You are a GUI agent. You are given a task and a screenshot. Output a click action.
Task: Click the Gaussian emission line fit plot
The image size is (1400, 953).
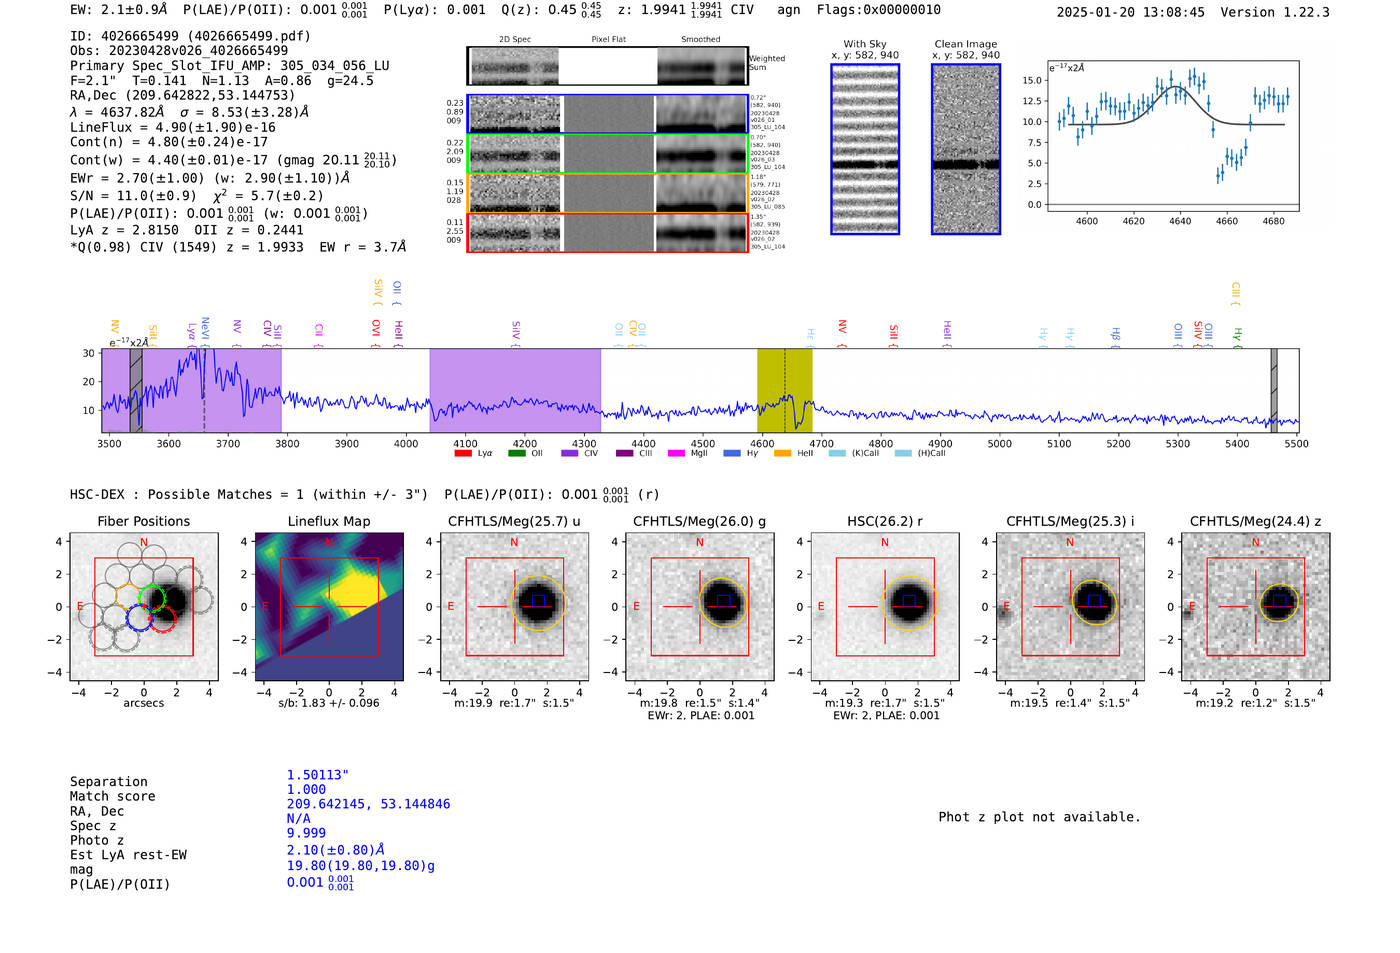pos(1172,136)
